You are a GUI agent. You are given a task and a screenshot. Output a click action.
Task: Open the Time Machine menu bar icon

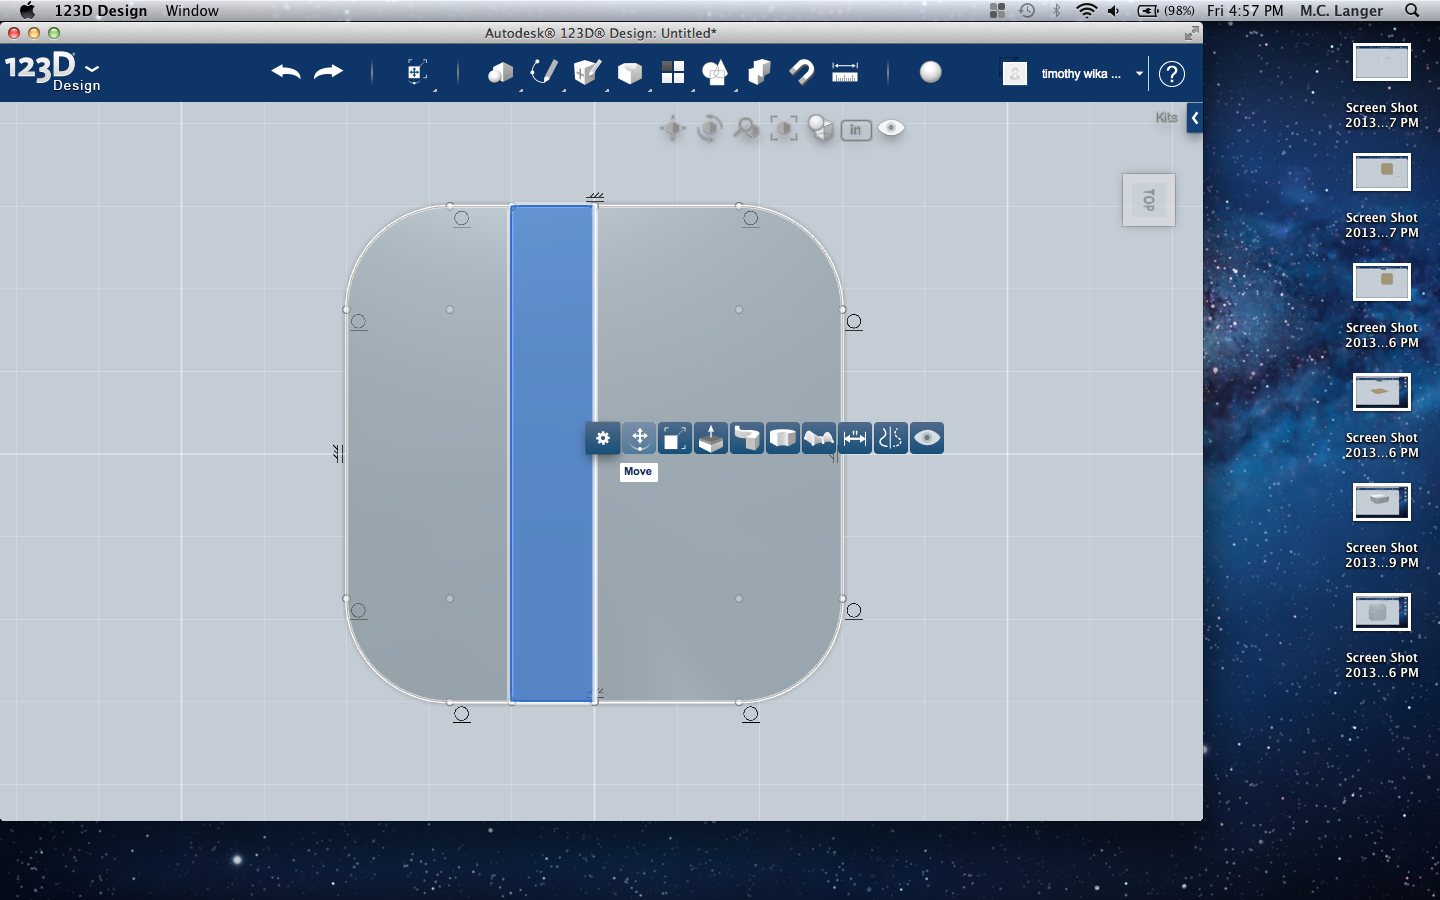[x=1027, y=11]
